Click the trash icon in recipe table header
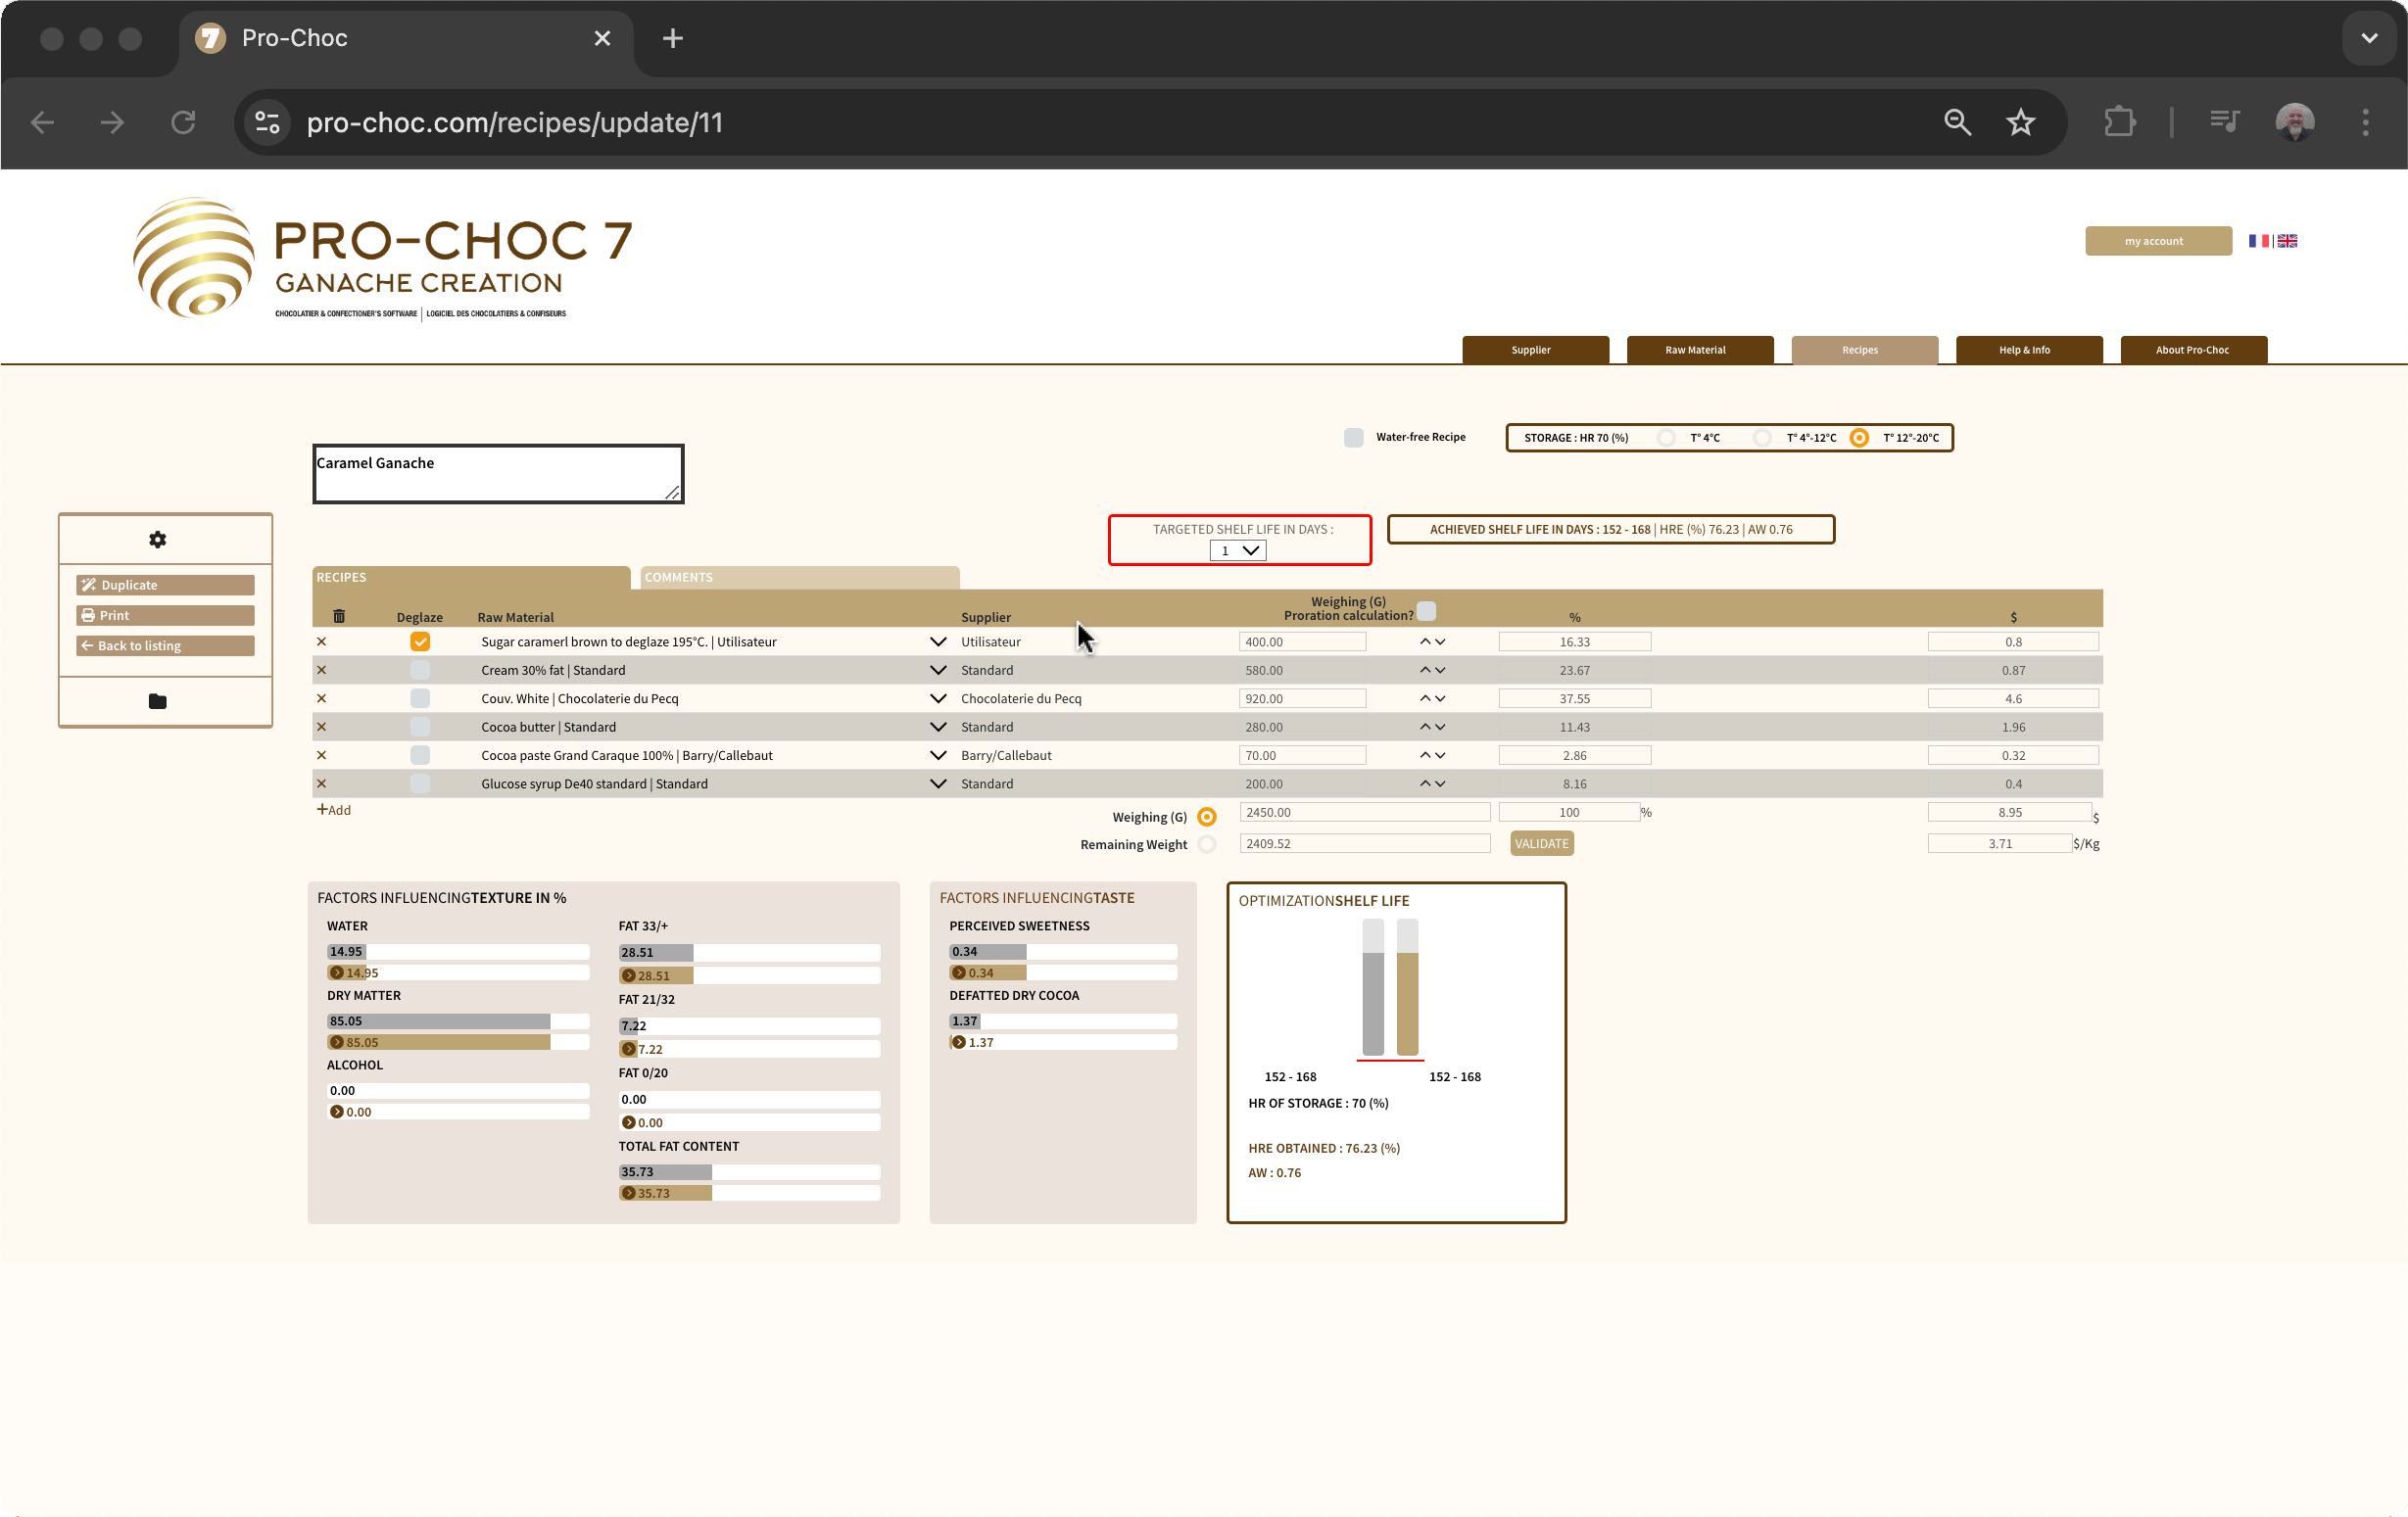This screenshot has height=1517, width=2408. pos(339,616)
